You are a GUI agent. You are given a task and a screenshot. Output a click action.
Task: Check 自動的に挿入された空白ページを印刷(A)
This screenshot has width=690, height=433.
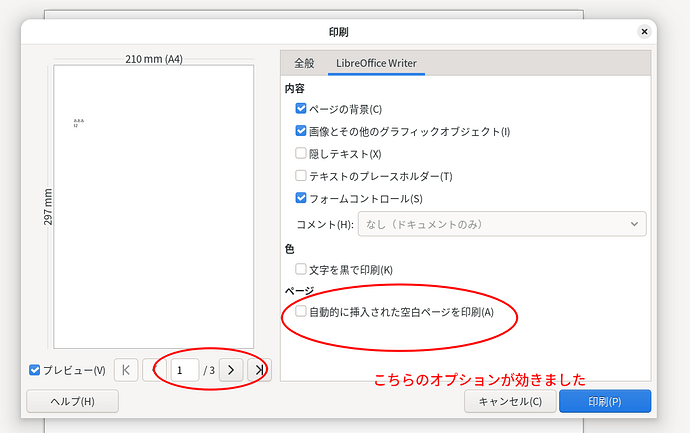(301, 312)
